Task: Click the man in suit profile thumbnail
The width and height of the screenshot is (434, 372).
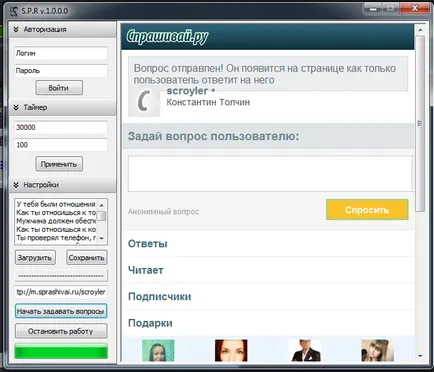Action: [x=304, y=350]
